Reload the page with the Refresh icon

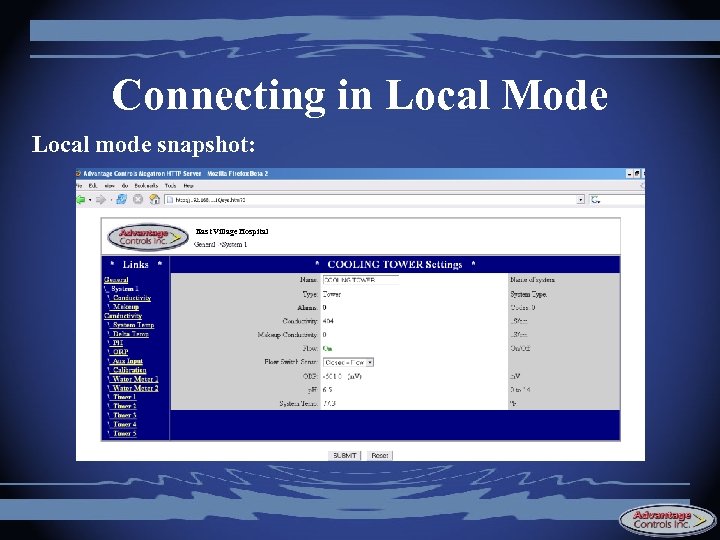(x=122, y=199)
